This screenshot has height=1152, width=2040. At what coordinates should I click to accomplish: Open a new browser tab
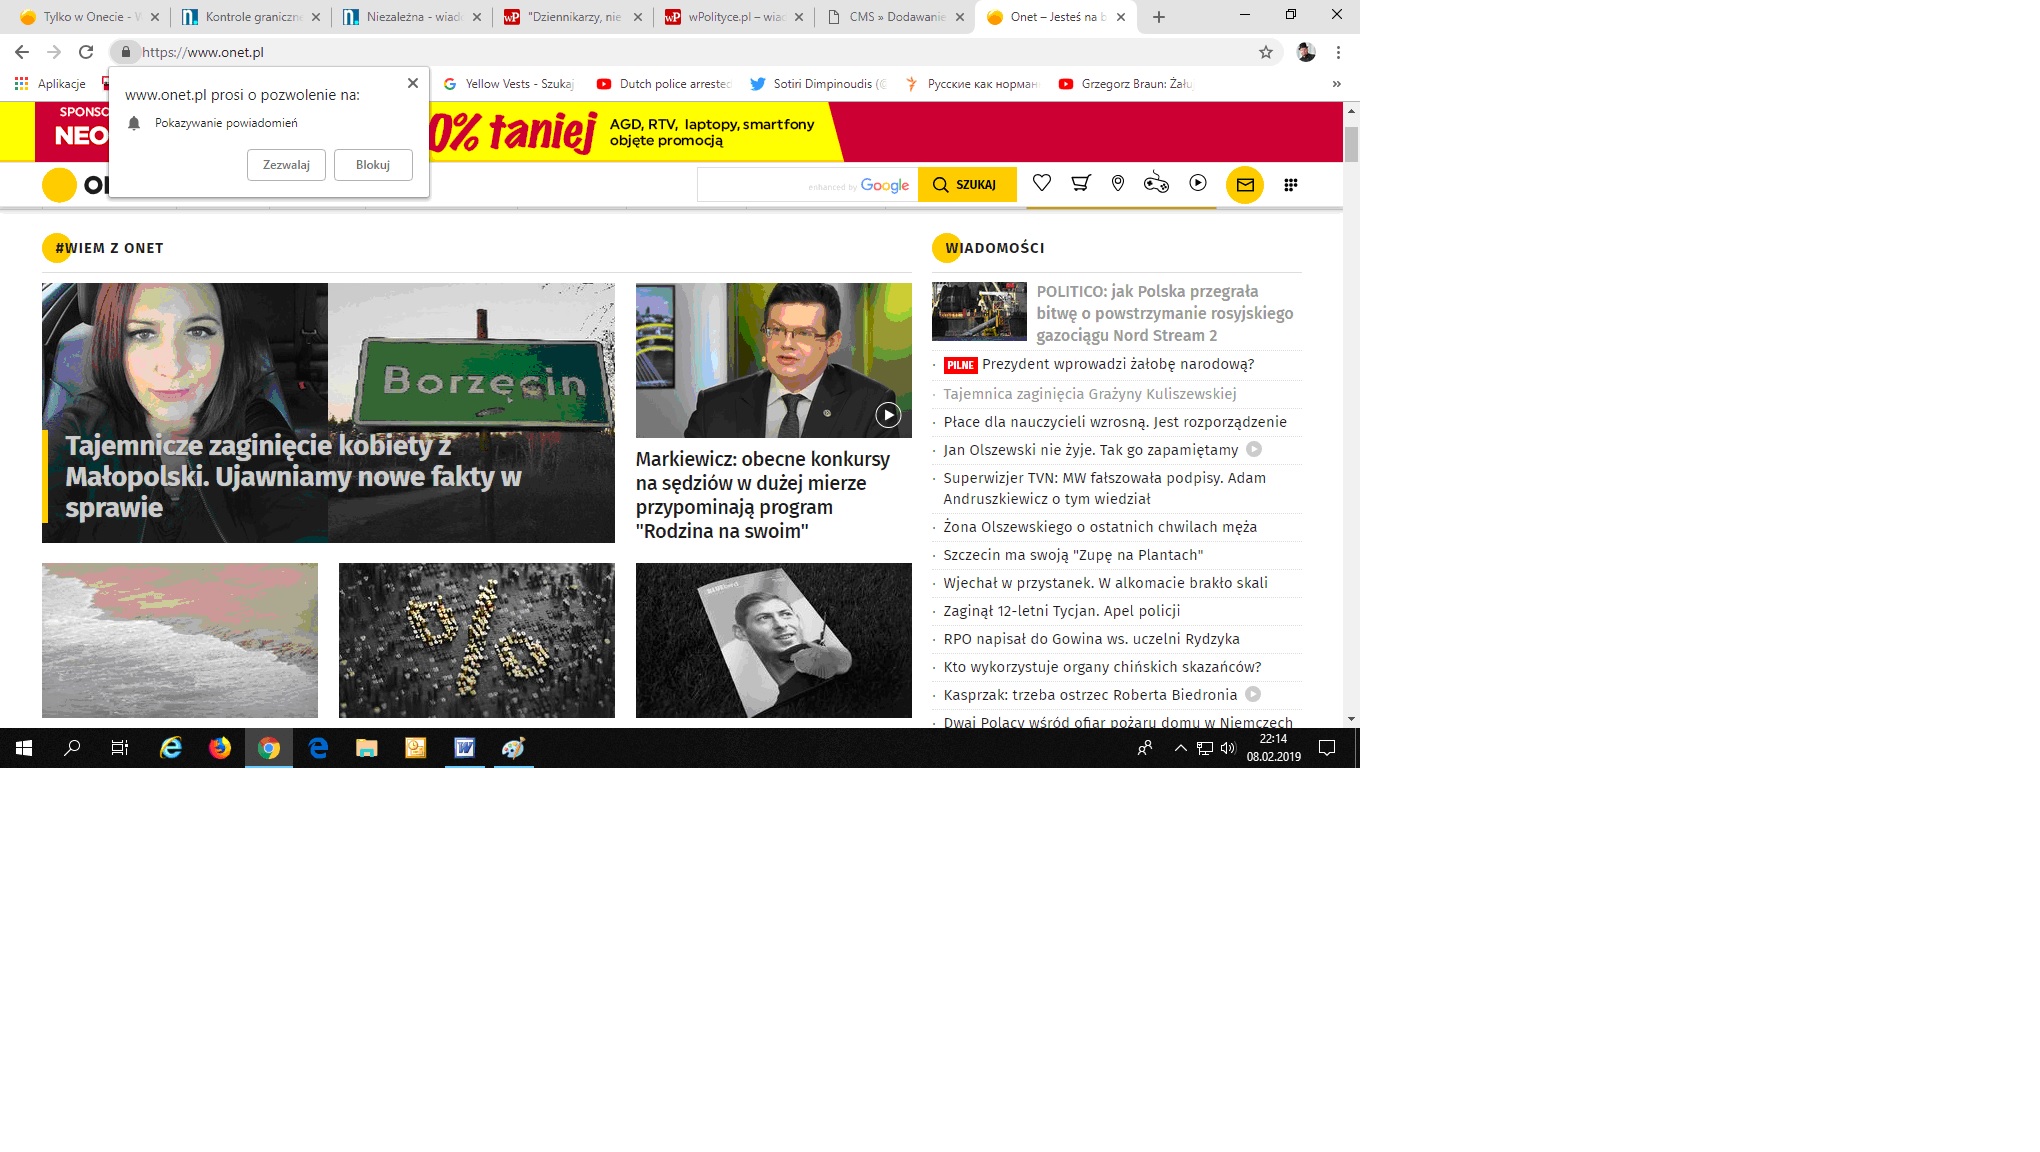click(x=1159, y=17)
